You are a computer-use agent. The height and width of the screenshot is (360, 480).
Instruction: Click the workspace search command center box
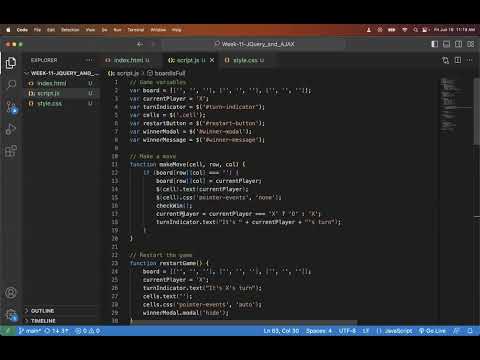click(x=254, y=44)
